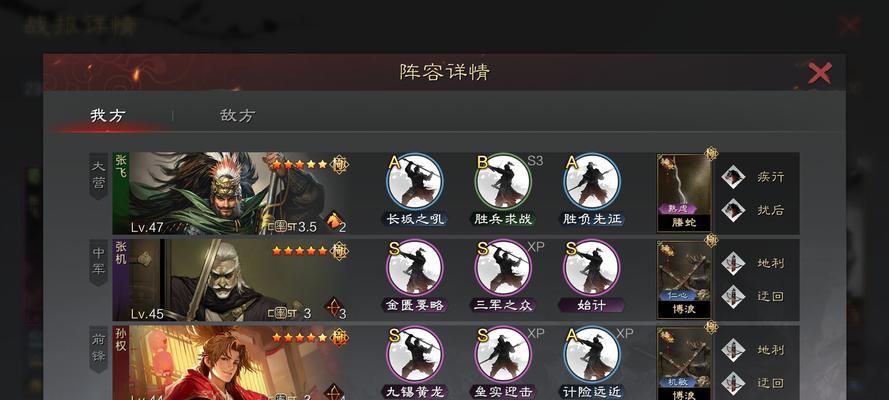This screenshot has width=889, height=400.
Task: Open the 九锡黄龙 skill icon
Action: pos(415,355)
